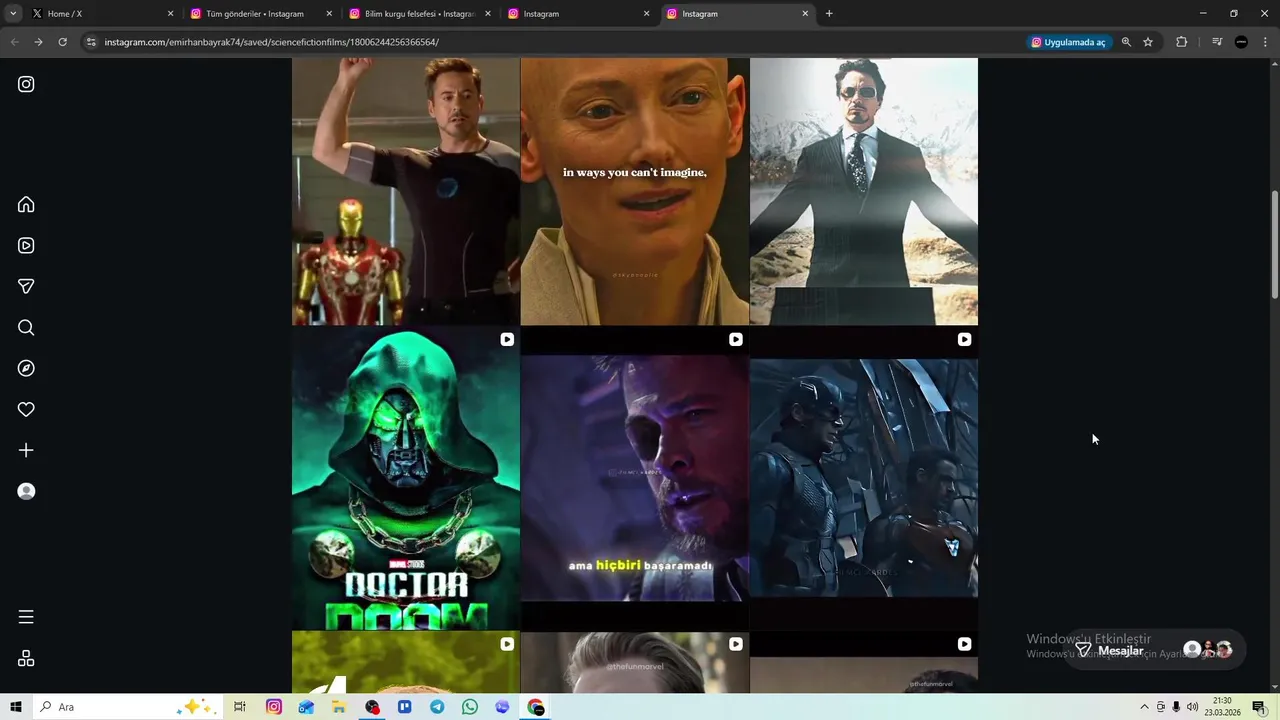Open File Explorer from taskbar
Screen dimensions: 1280x720
point(339,707)
